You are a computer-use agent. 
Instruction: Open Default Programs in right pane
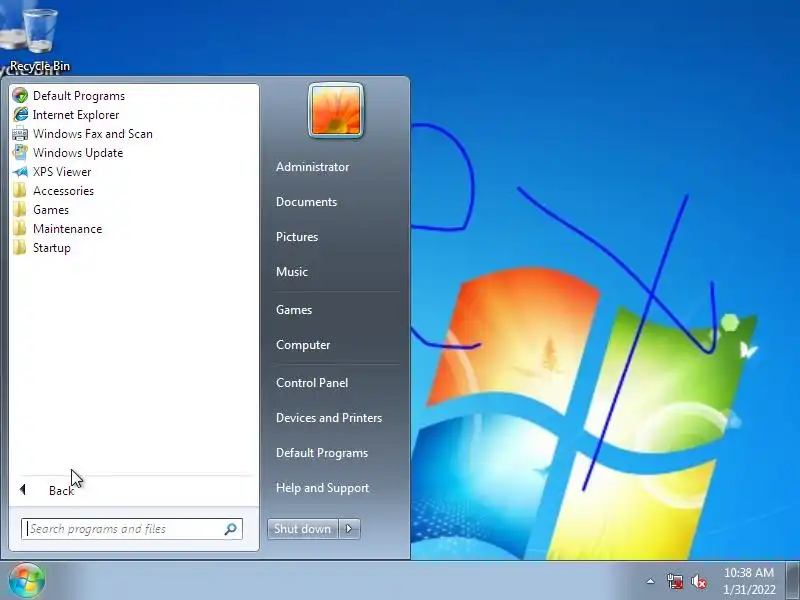321,453
